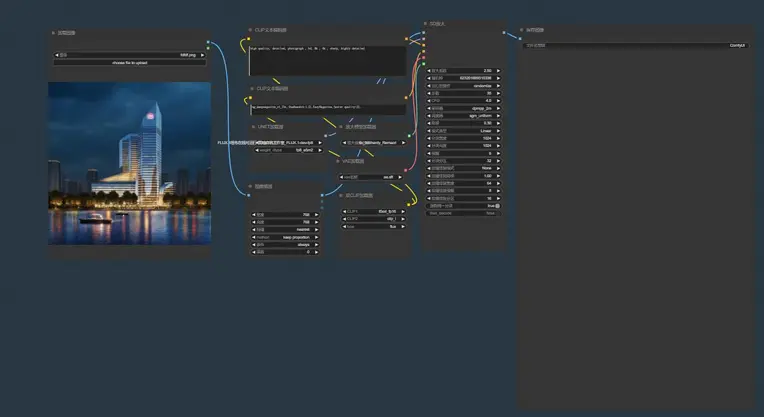Screen dimensions: 764x417
Task: Collapse the Save Image node via its title dot
Action: (522, 30)
